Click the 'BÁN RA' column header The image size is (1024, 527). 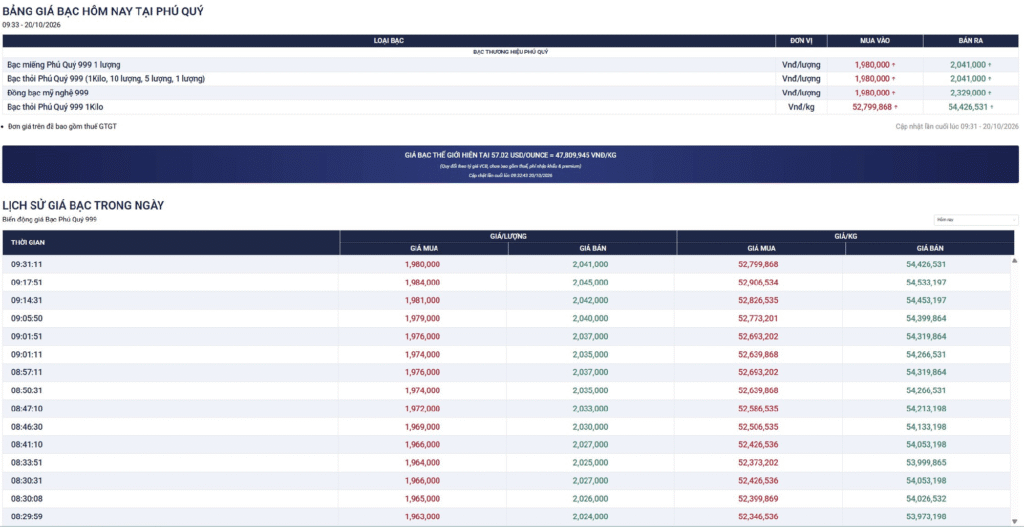coord(970,40)
